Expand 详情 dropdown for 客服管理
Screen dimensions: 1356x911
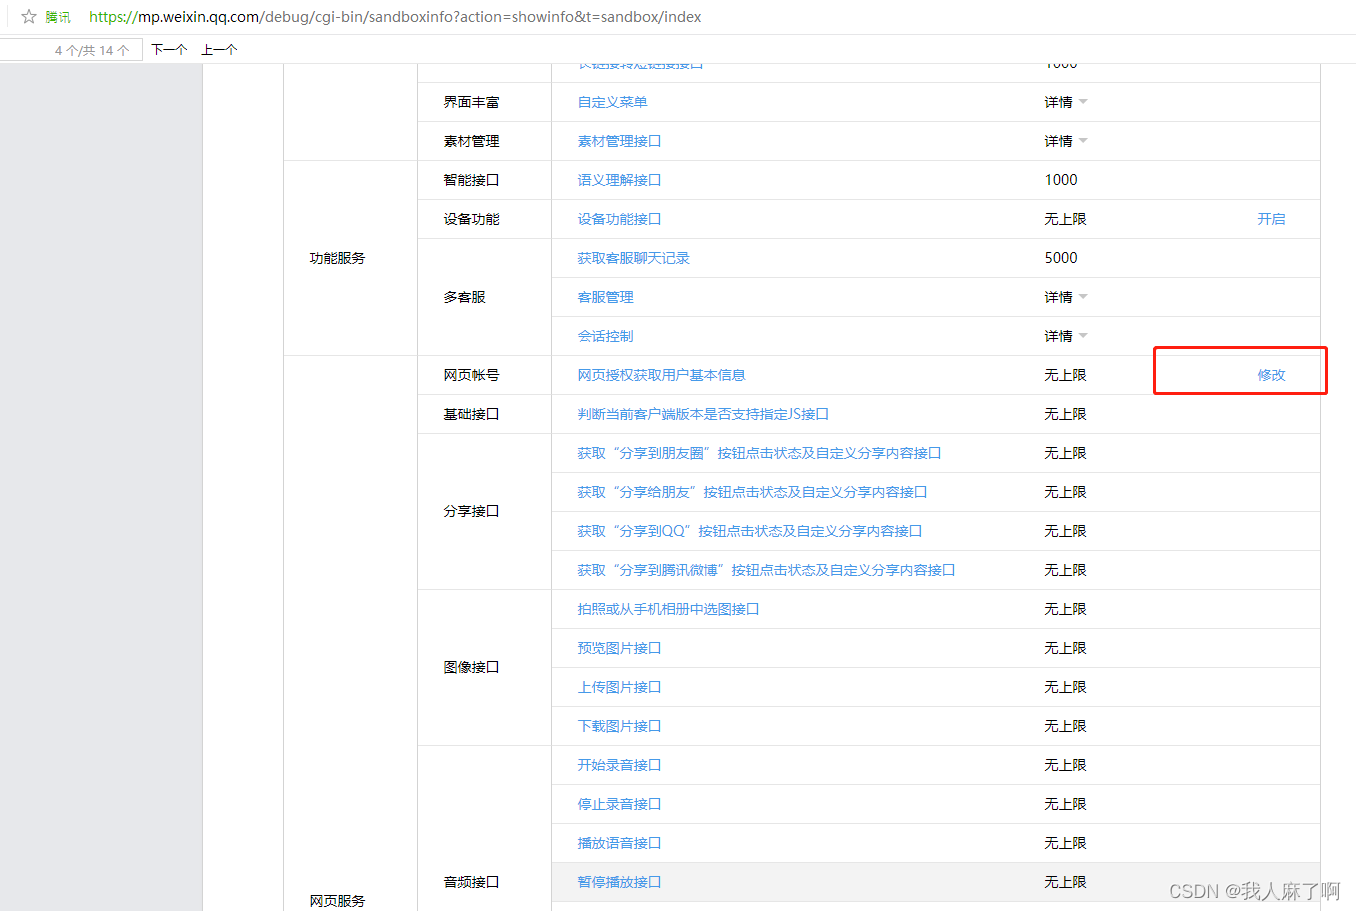pyautogui.click(x=1066, y=297)
